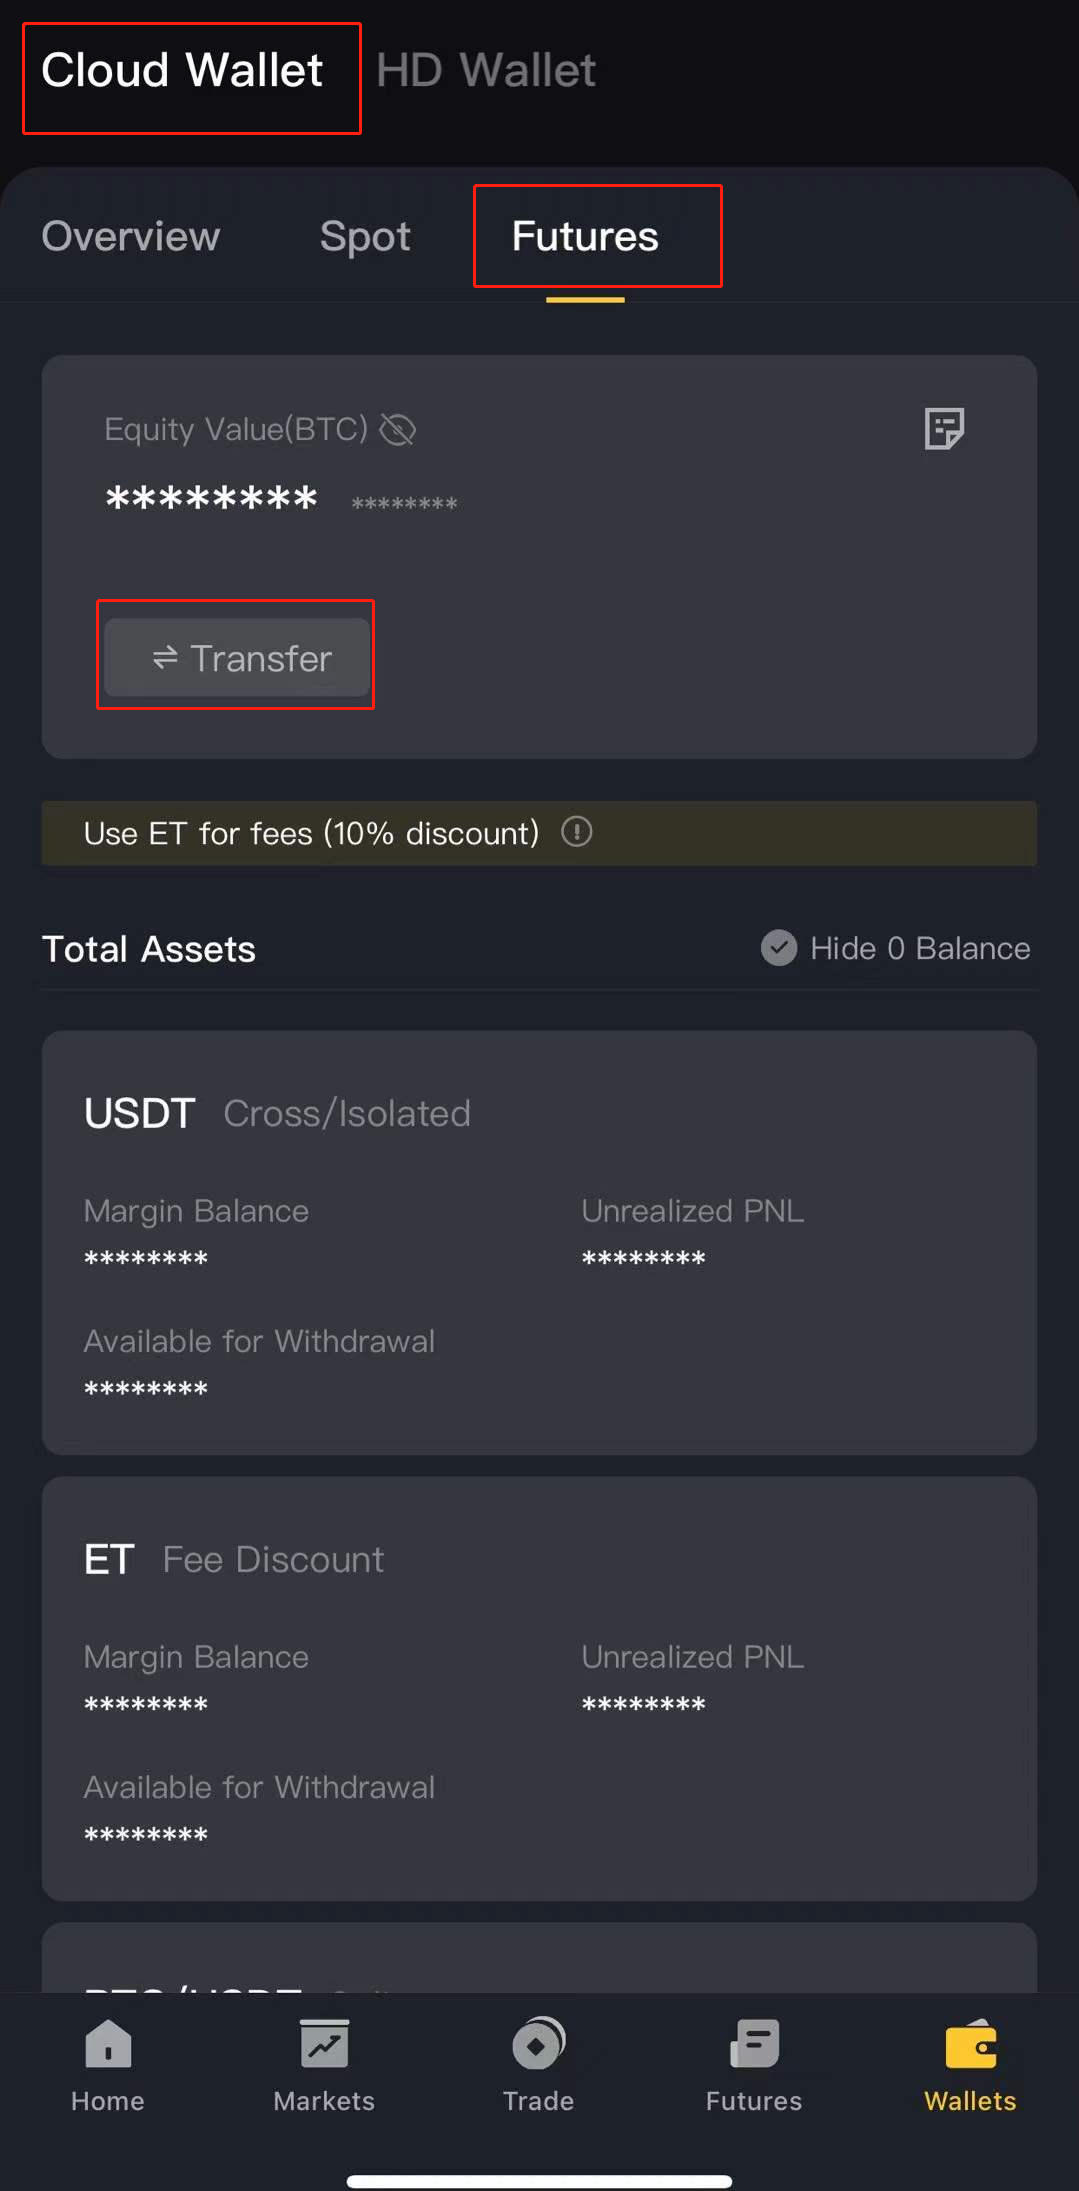Open Futures in the bottom navigation bar
Screen dimensions: 1079x2191
click(754, 2065)
